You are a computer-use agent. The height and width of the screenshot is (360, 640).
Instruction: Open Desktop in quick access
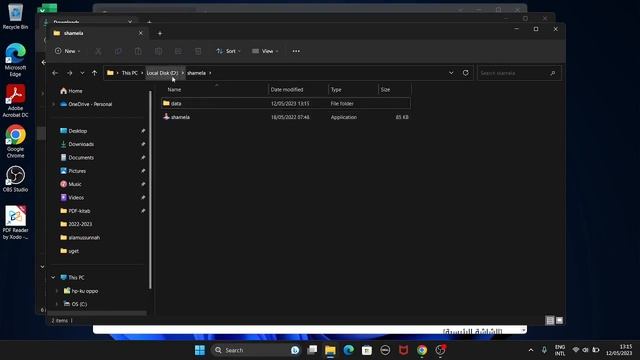(x=73, y=131)
